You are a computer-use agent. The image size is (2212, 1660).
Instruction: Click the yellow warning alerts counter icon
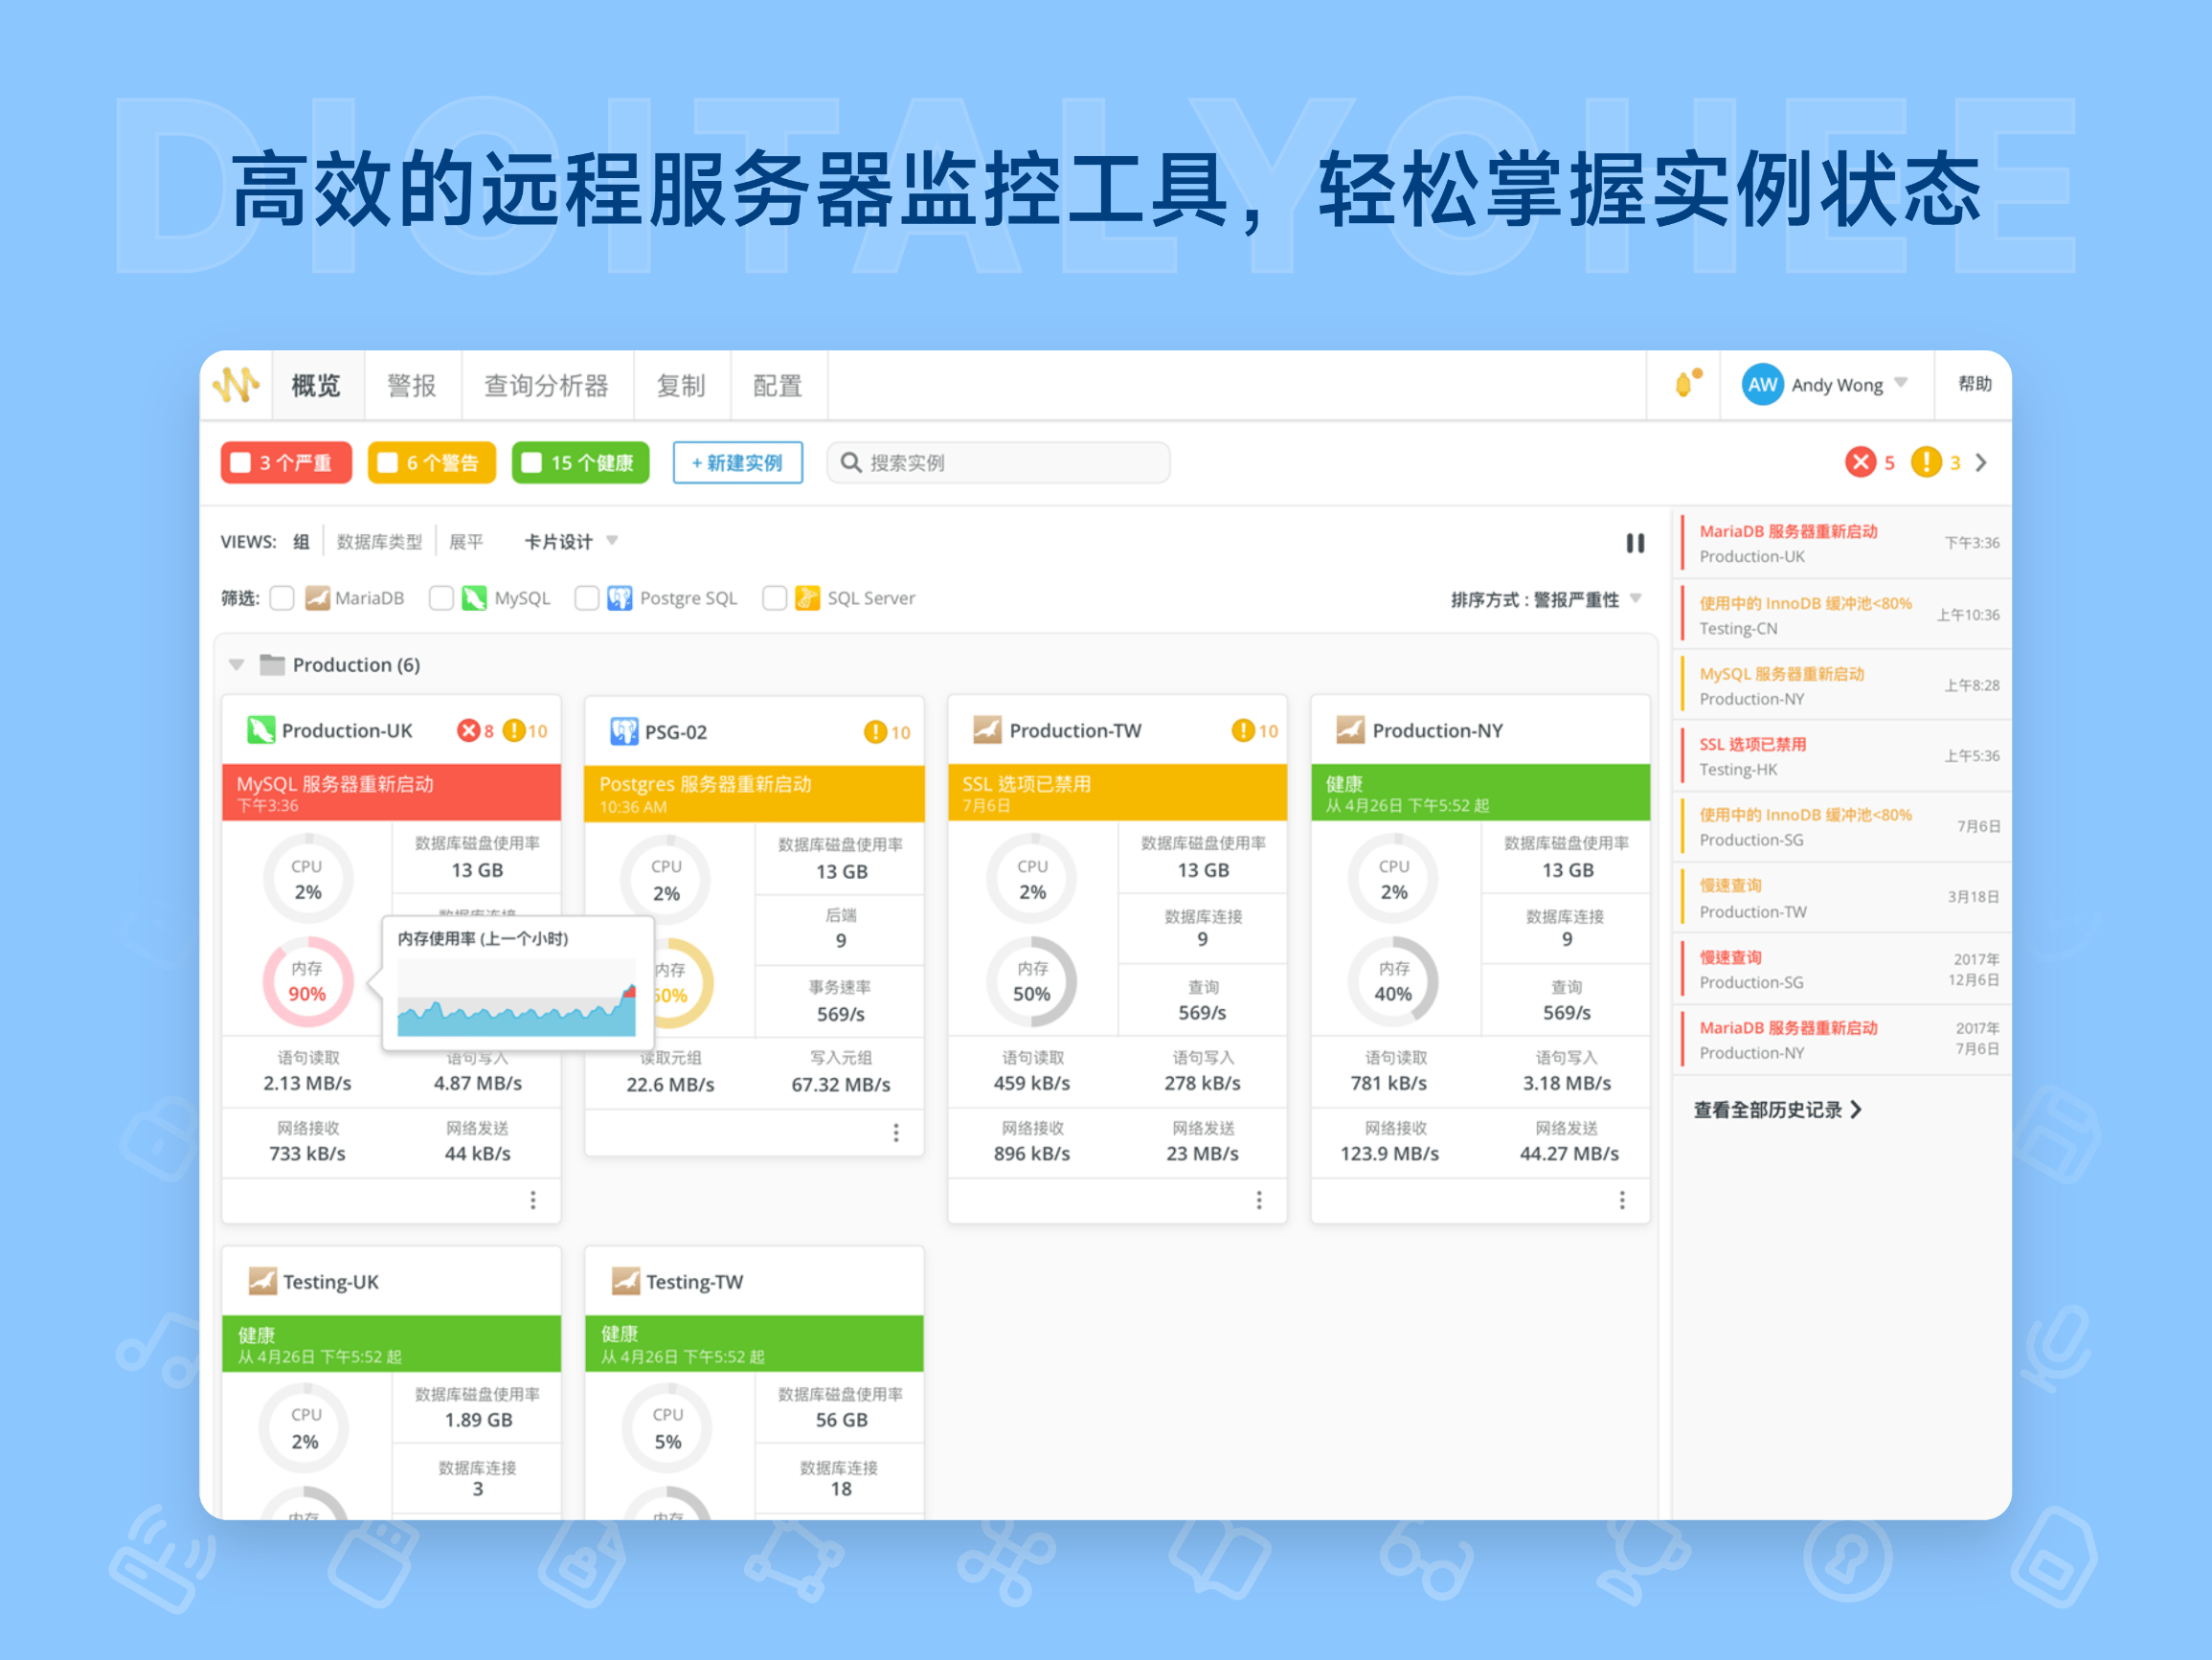tap(1928, 462)
